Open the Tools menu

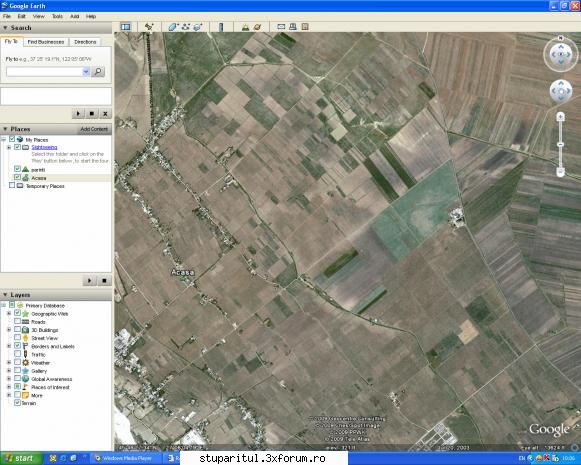click(57, 16)
